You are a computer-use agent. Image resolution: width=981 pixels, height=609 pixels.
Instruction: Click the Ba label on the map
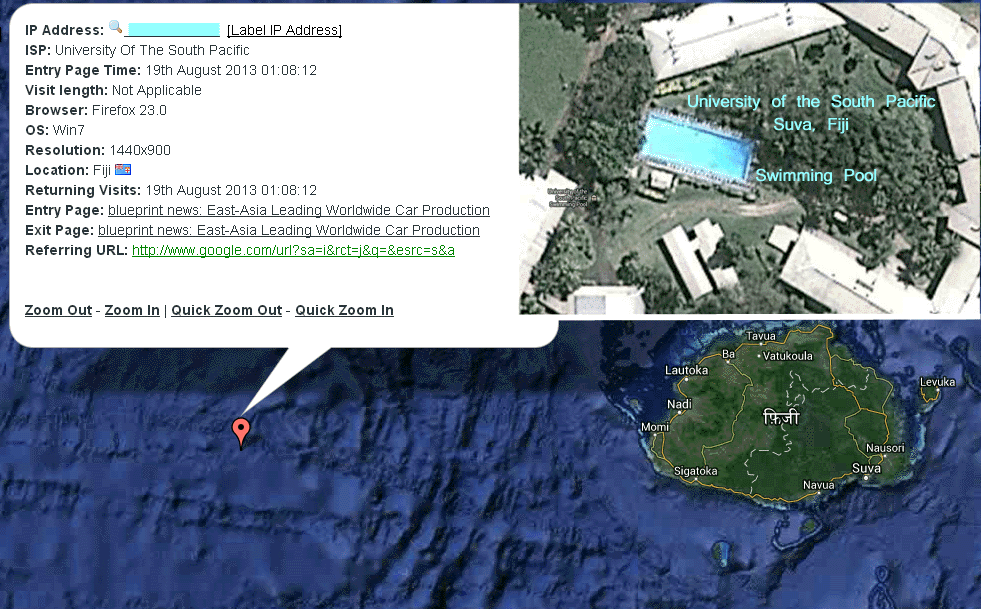click(x=728, y=354)
